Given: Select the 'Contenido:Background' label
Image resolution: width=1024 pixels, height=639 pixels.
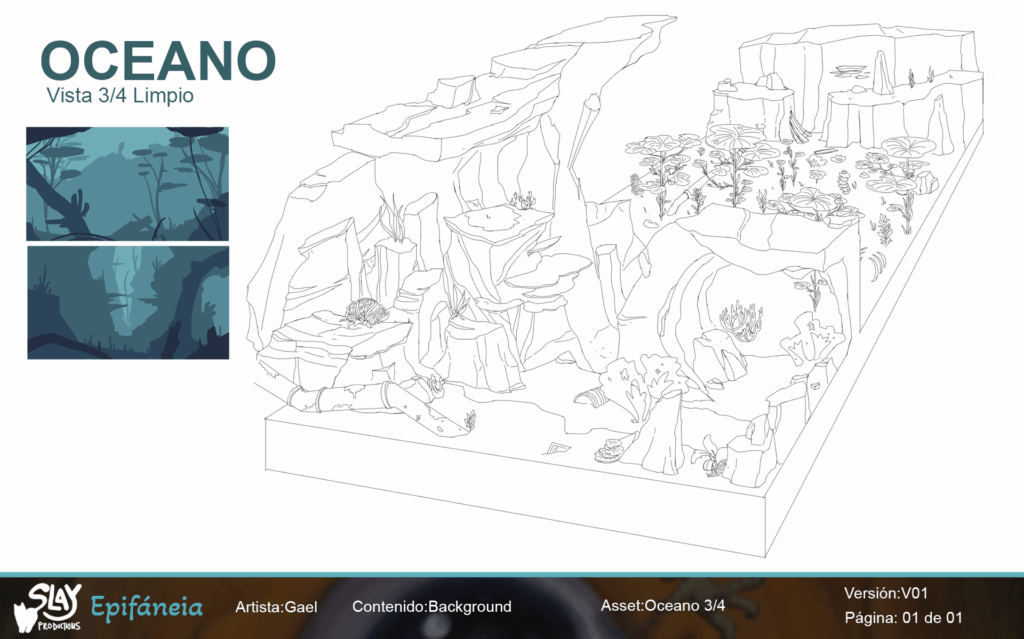Looking at the screenshot, I should (x=432, y=606).
